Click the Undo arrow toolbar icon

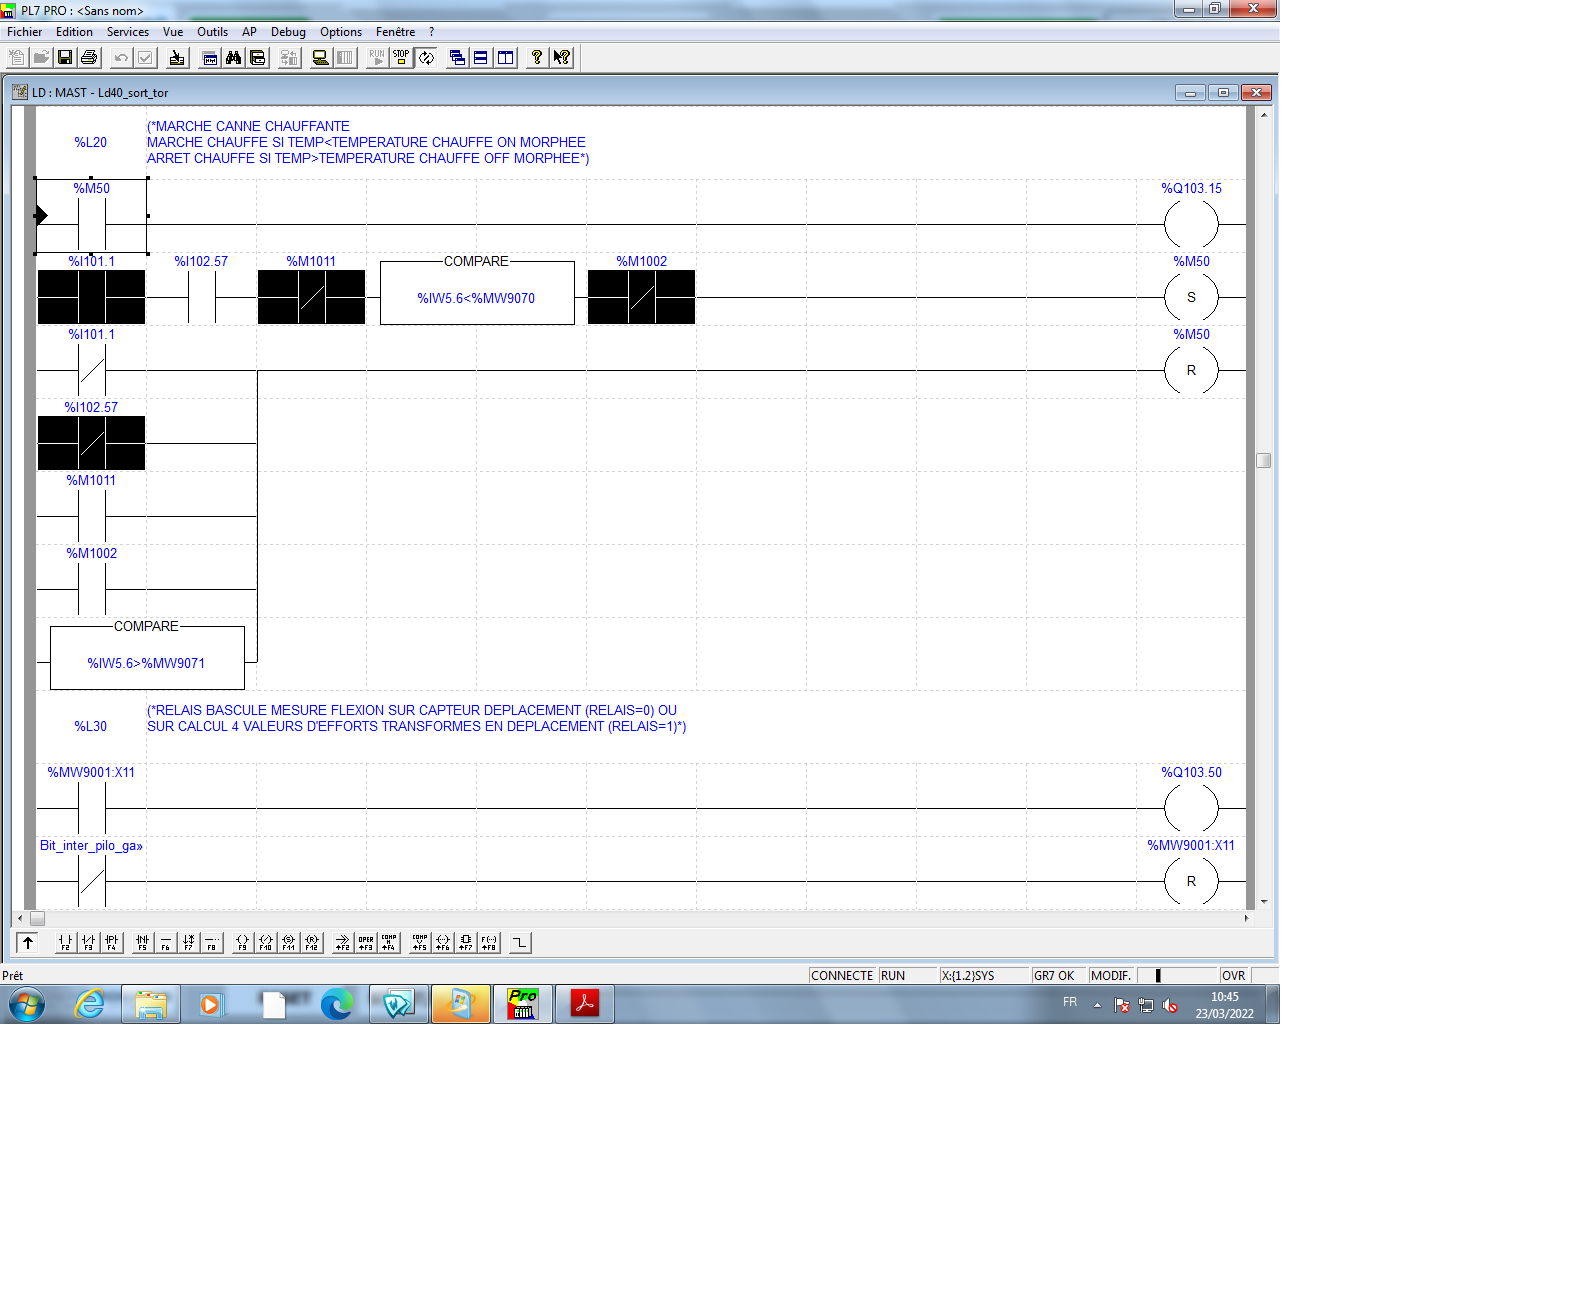tap(121, 58)
